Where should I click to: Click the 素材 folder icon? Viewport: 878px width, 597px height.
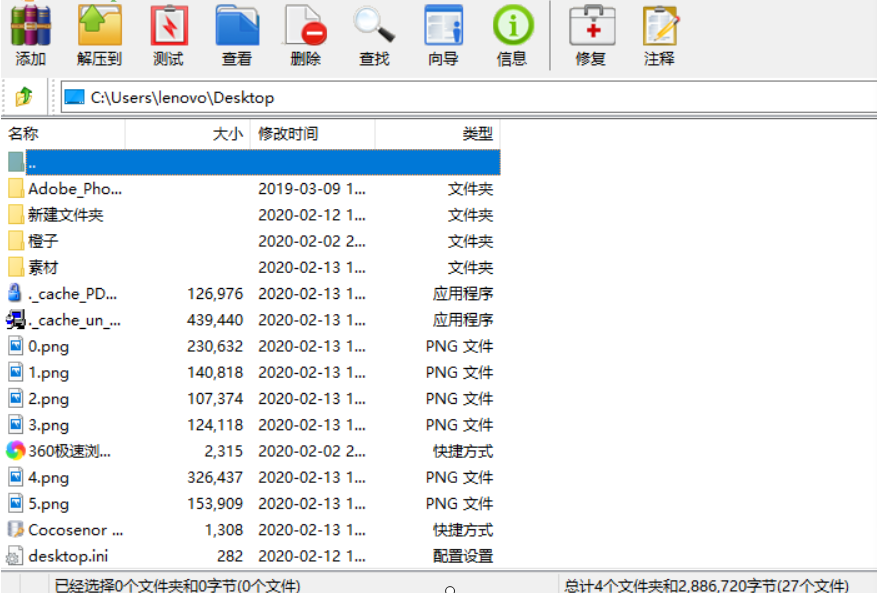[x=16, y=267]
